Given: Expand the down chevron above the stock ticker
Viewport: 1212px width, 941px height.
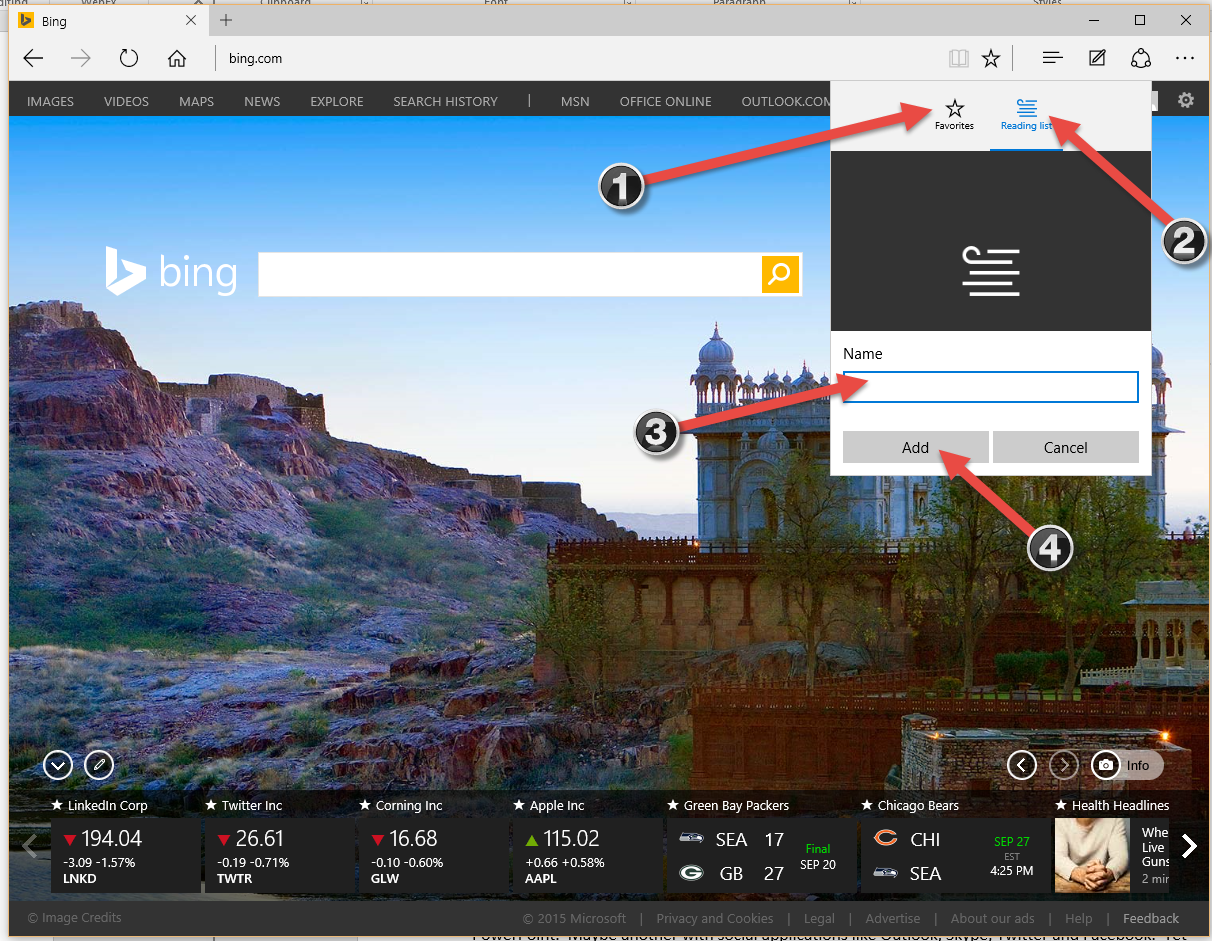Looking at the screenshot, I should coord(57,764).
